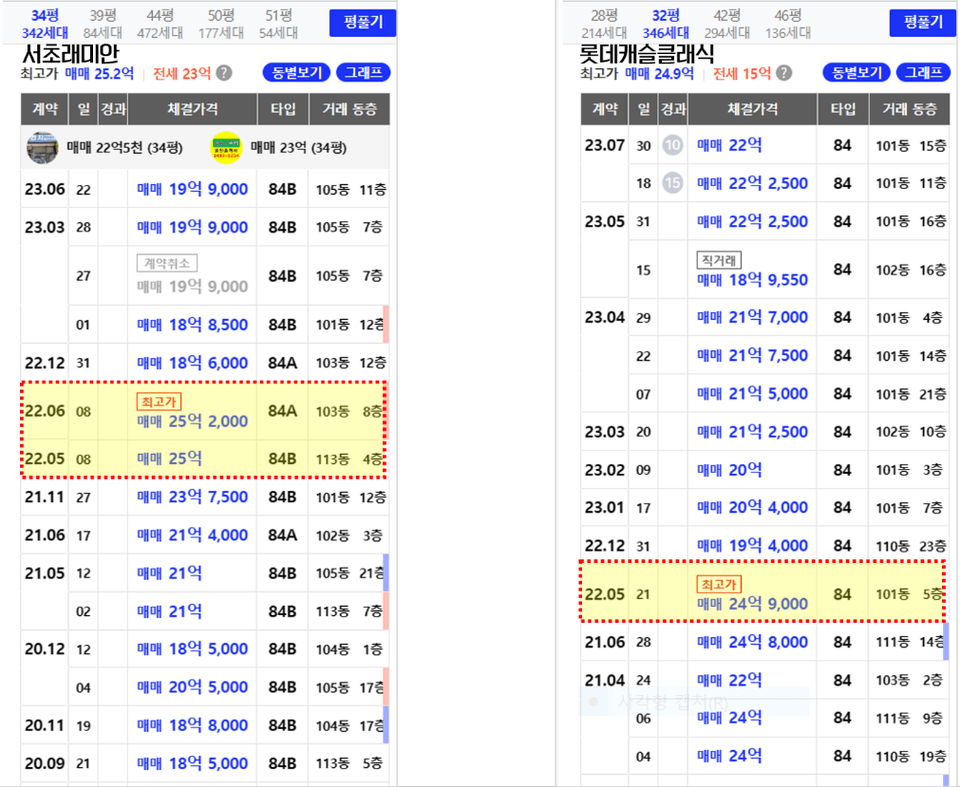Open yellow agent logo beside 매매 23억 listing
960x787 pixels.
coord(225,148)
